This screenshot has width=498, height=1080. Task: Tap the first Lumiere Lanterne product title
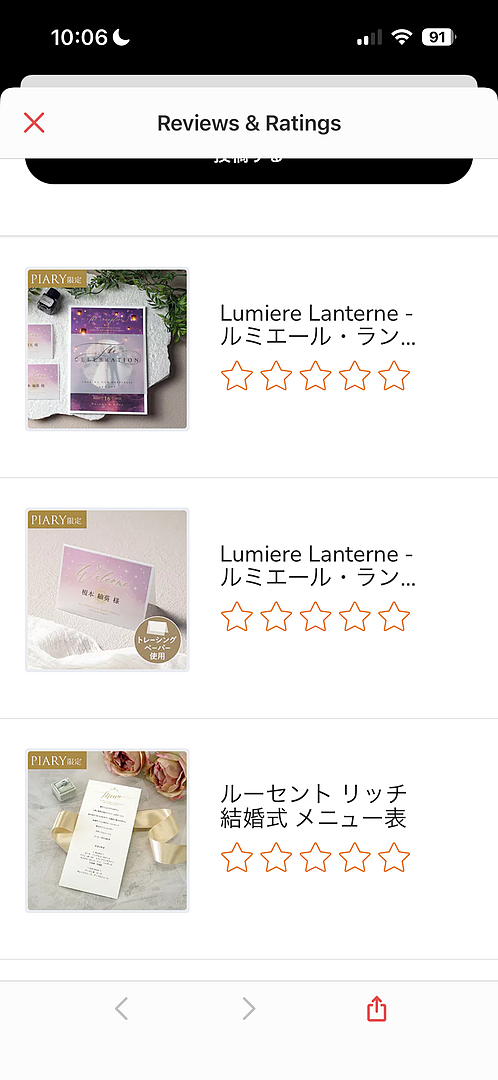coord(318,326)
